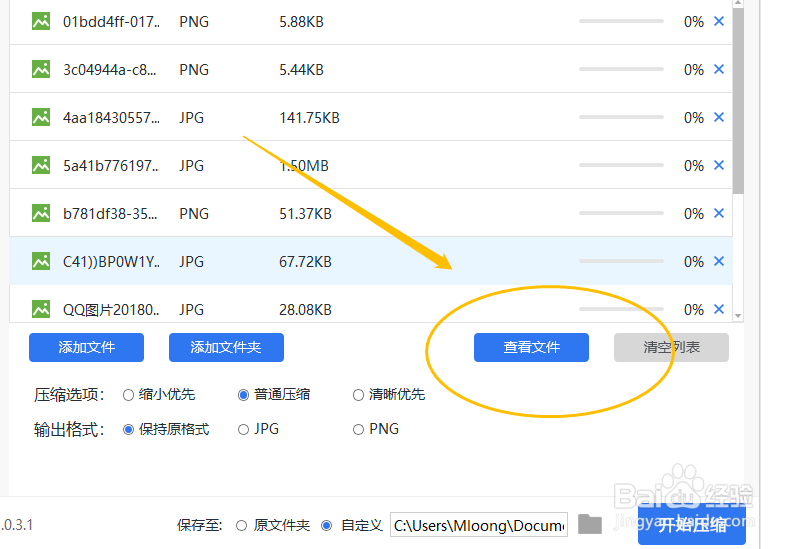Viewport: 800px width, 549px height.
Task: Choose 保持原格式 output format
Action: [129, 430]
